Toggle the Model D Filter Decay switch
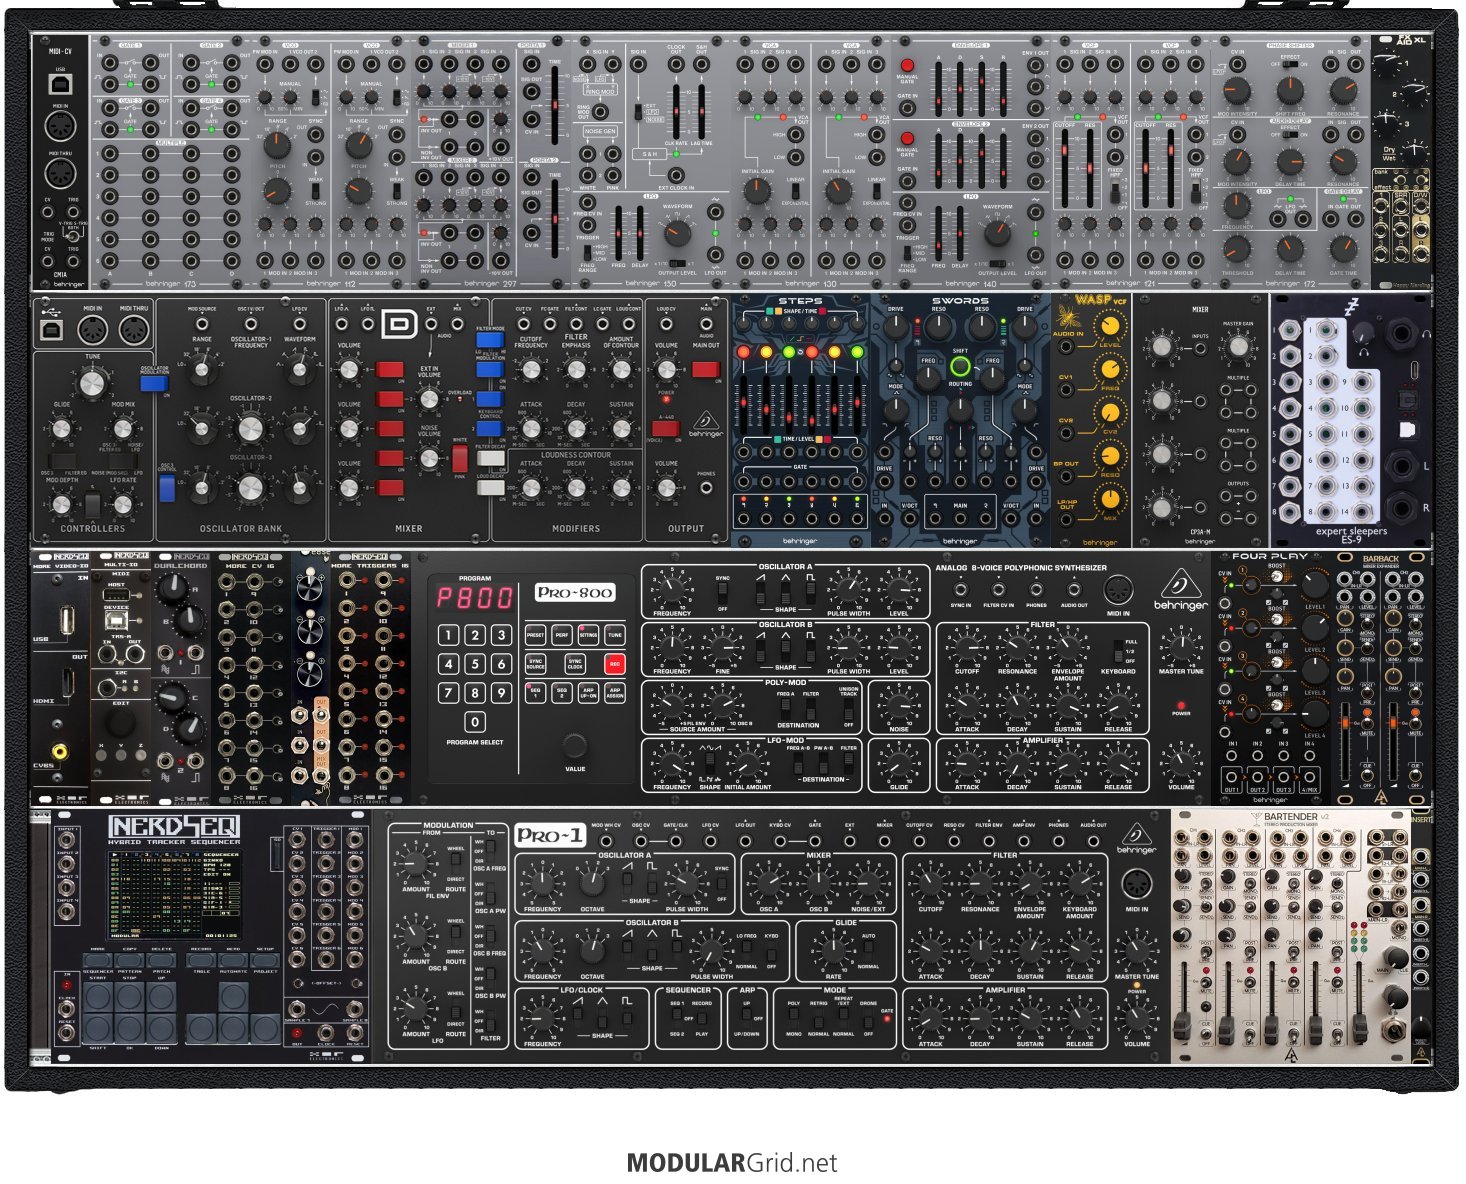This screenshot has height=1184, width=1466. click(x=489, y=458)
